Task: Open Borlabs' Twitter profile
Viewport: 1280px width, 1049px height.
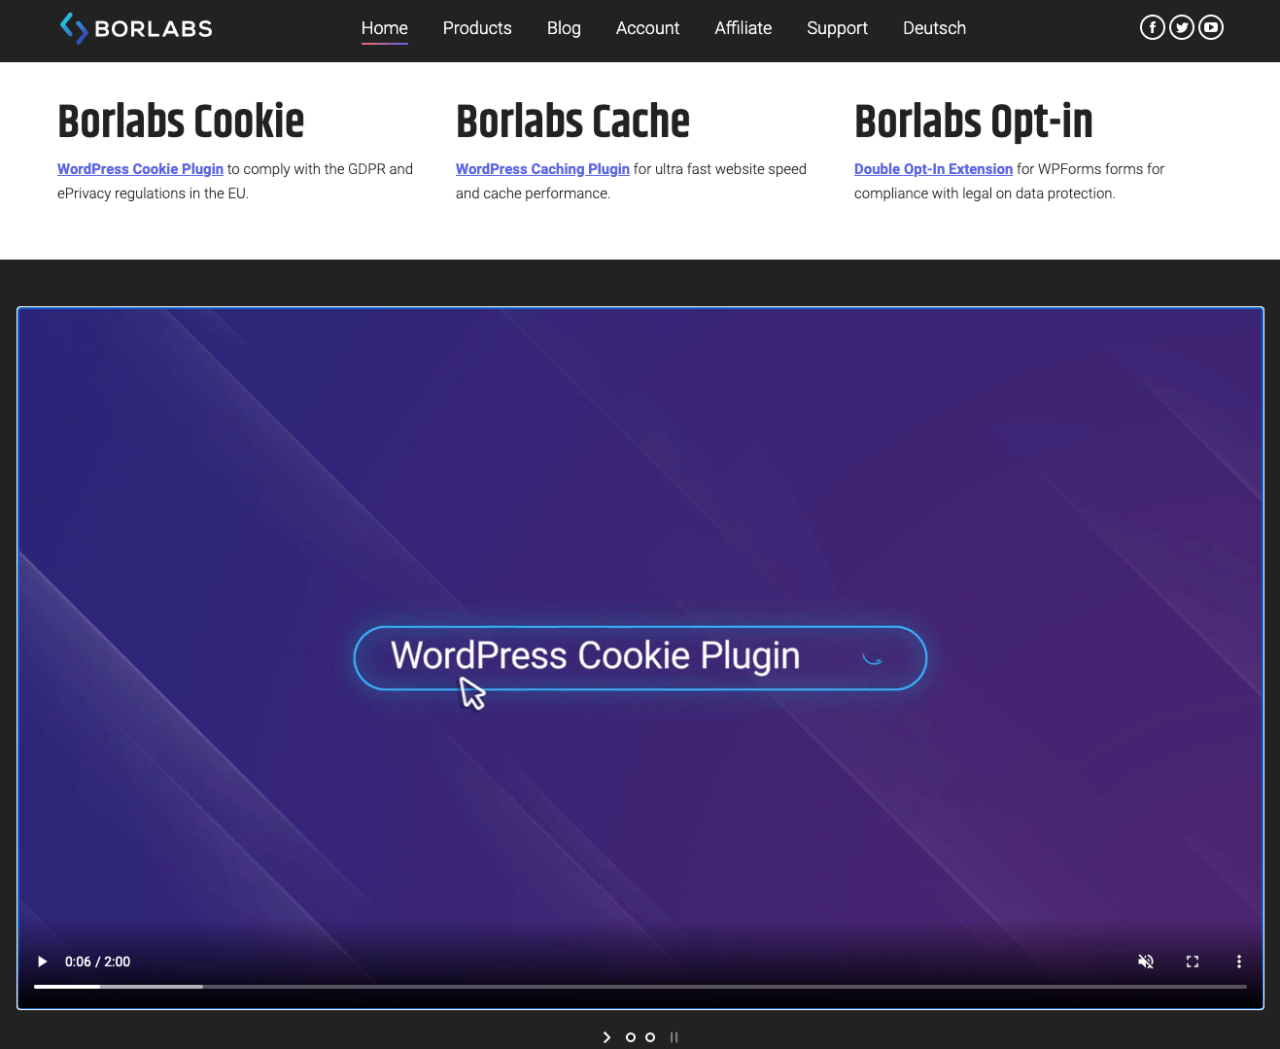Action: pyautogui.click(x=1181, y=27)
